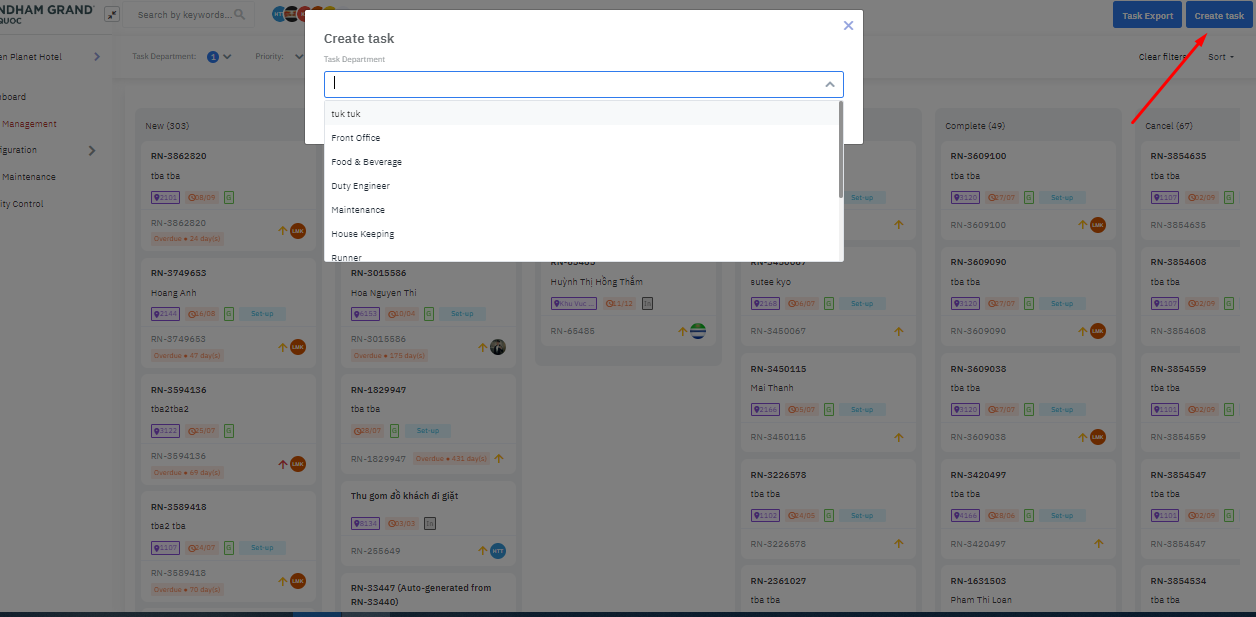Click priority arrow on RN-1829947 card
The height and width of the screenshot is (617, 1256).
pos(498,458)
